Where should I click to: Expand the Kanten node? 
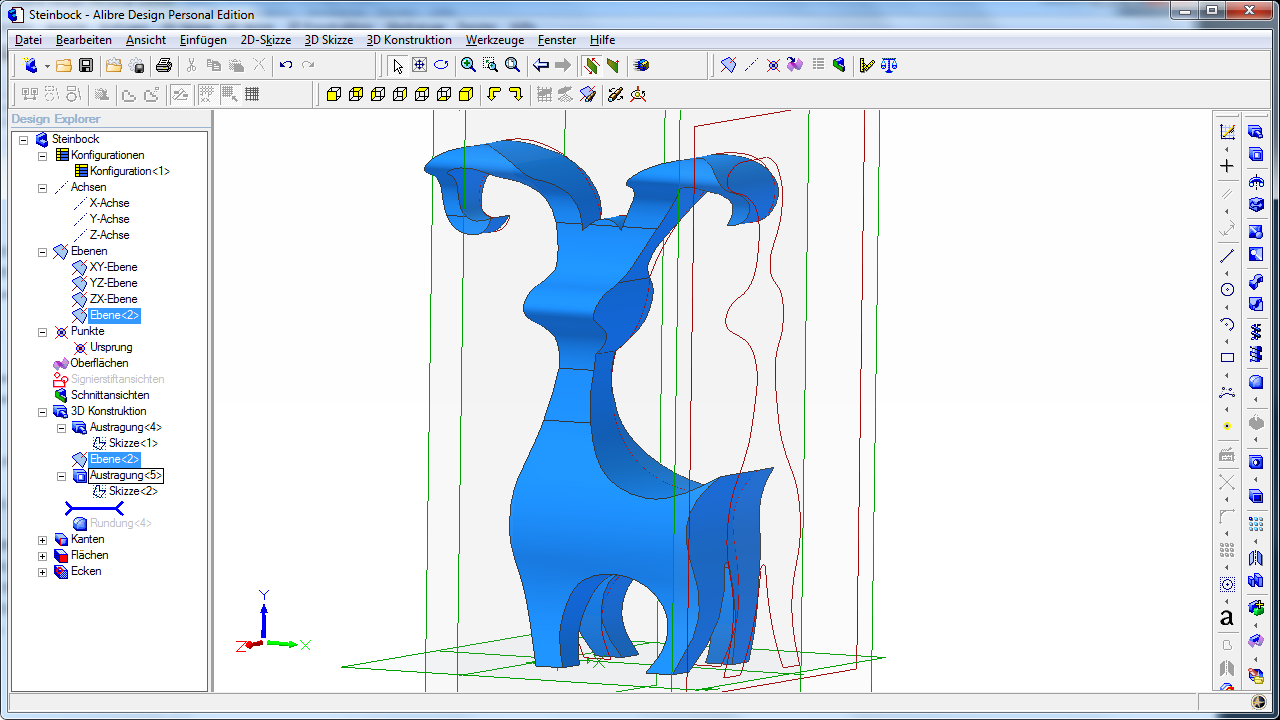(42, 540)
